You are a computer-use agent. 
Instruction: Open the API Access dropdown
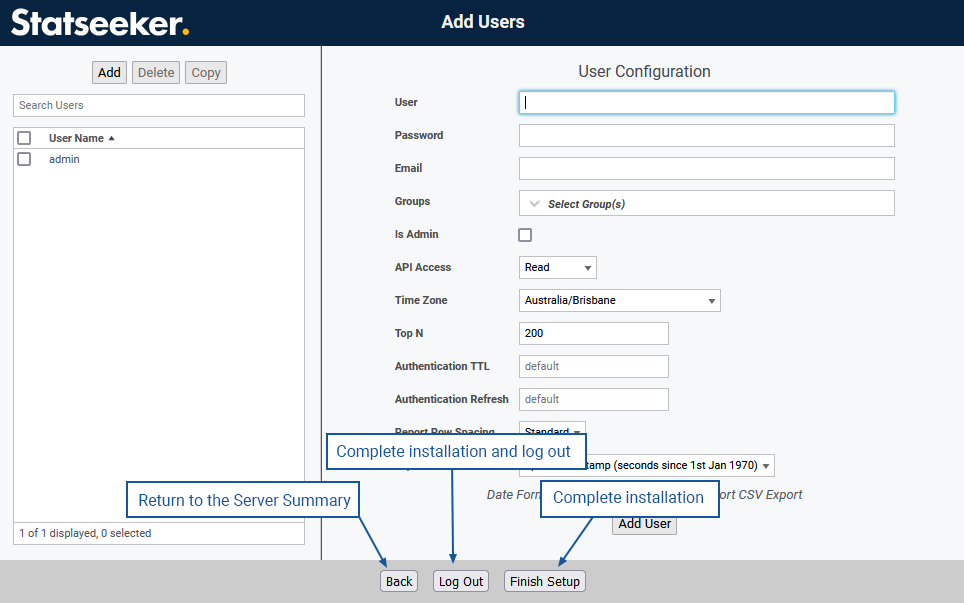tap(558, 267)
